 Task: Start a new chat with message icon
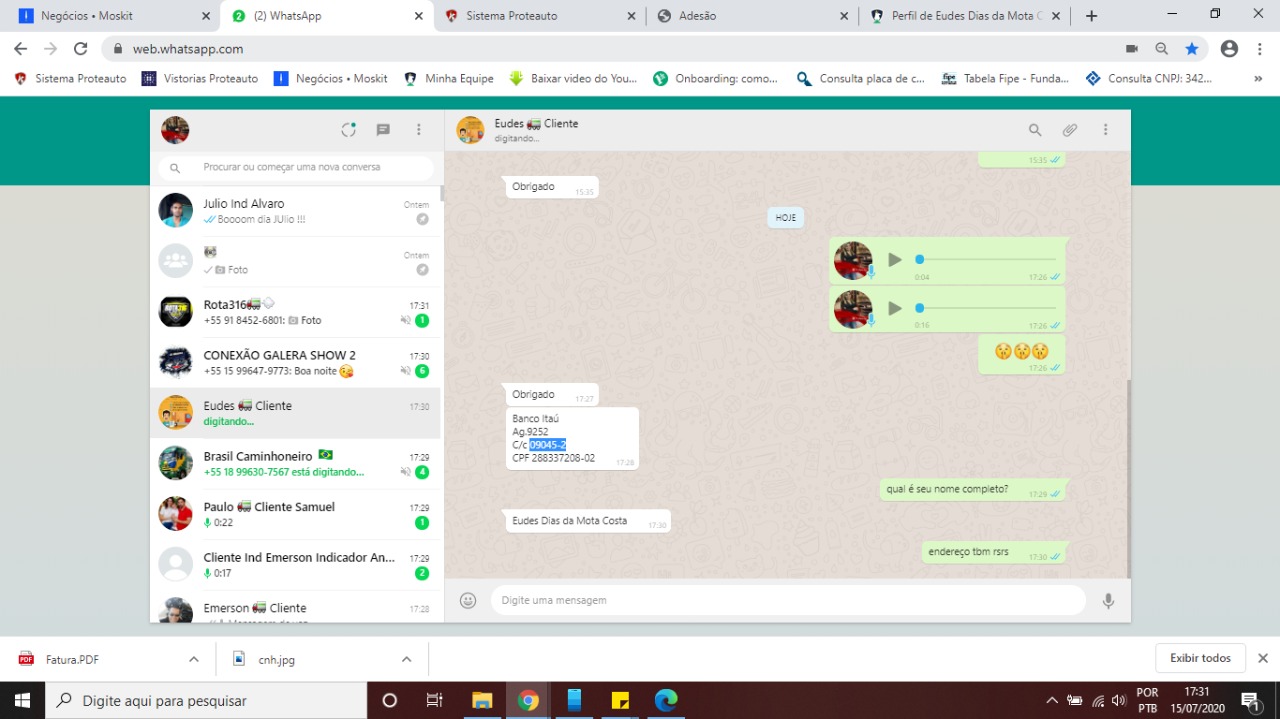(383, 130)
